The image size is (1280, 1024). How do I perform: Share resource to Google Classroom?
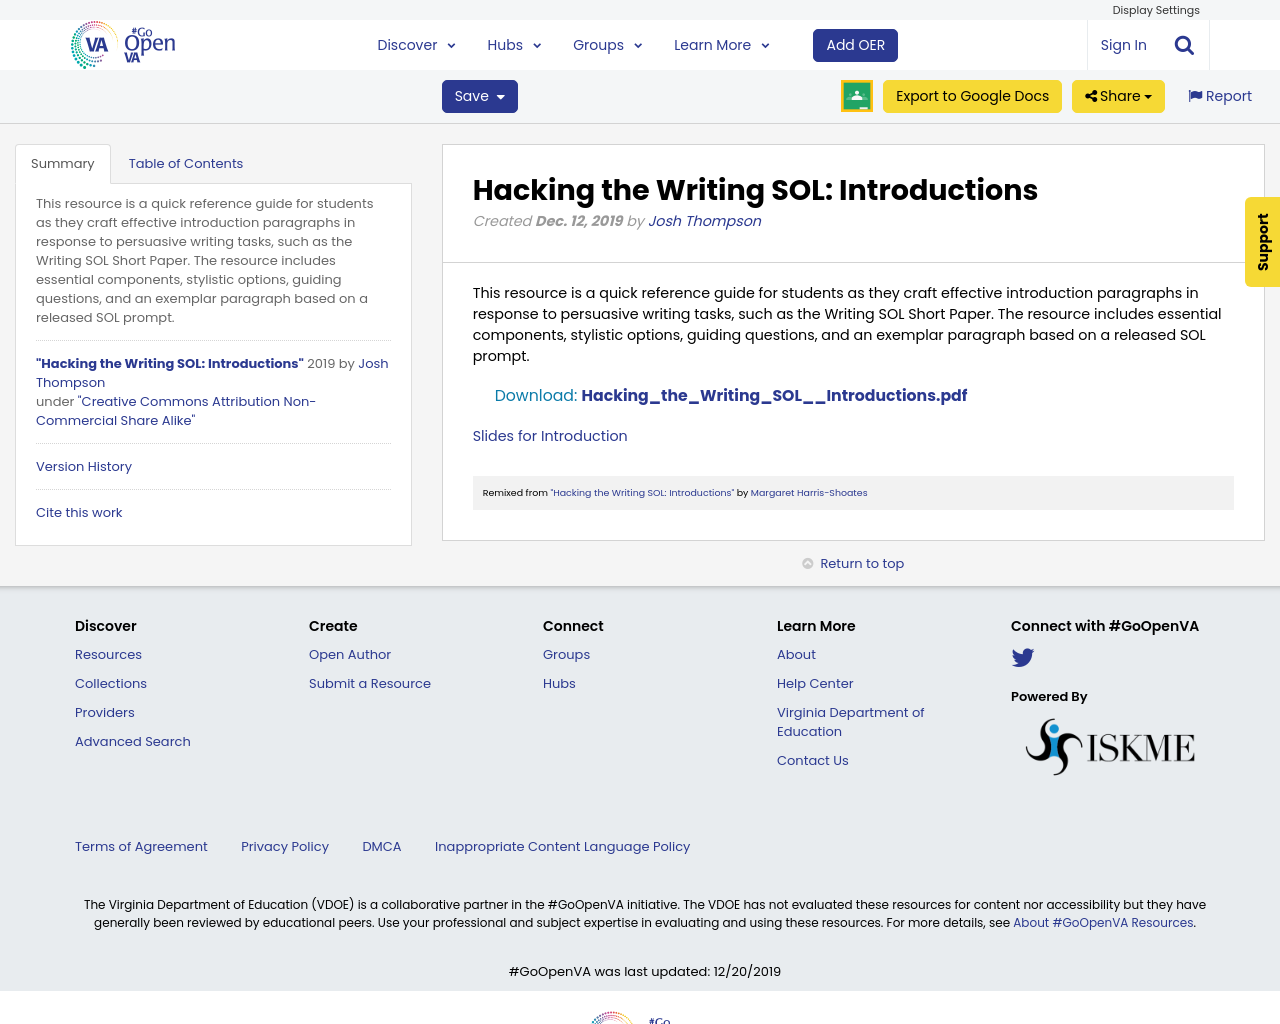tap(856, 95)
